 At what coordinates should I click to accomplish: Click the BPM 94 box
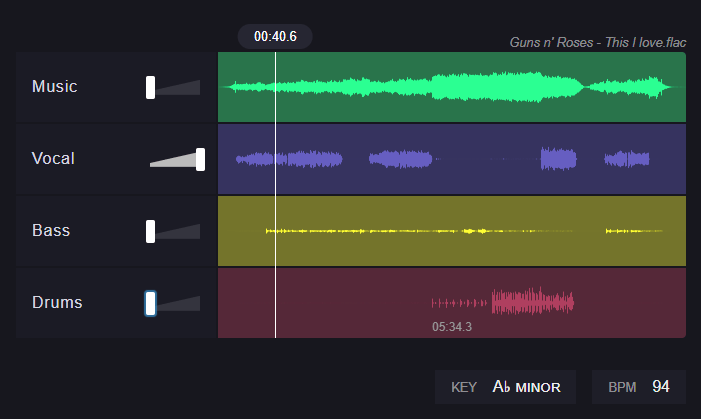[x=639, y=387]
